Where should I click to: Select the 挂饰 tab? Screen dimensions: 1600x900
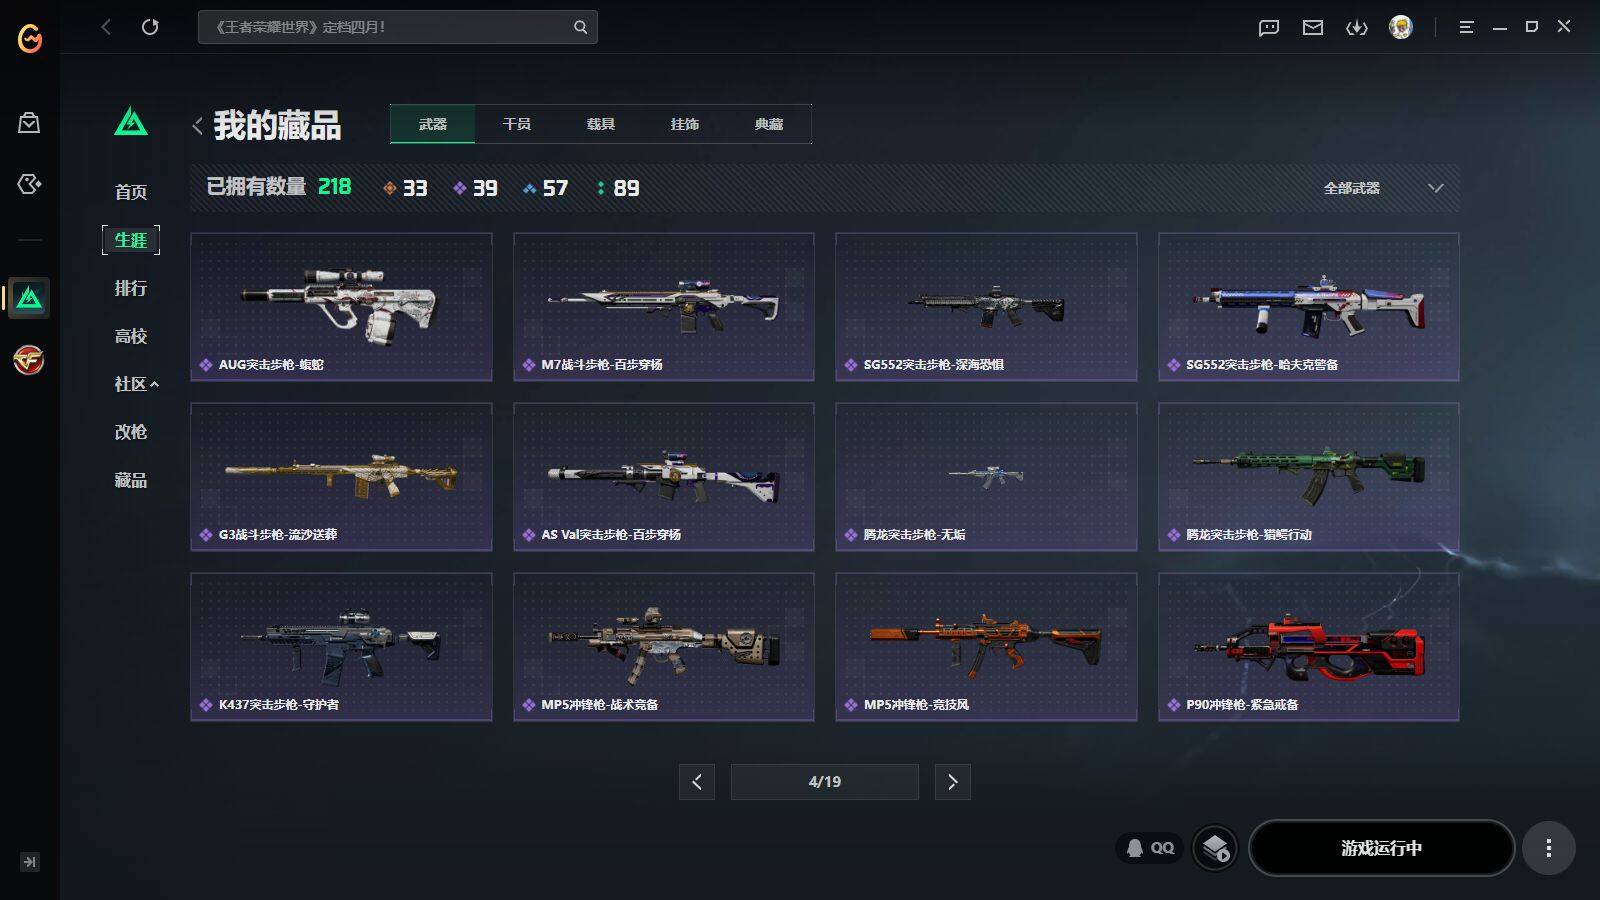tap(685, 124)
